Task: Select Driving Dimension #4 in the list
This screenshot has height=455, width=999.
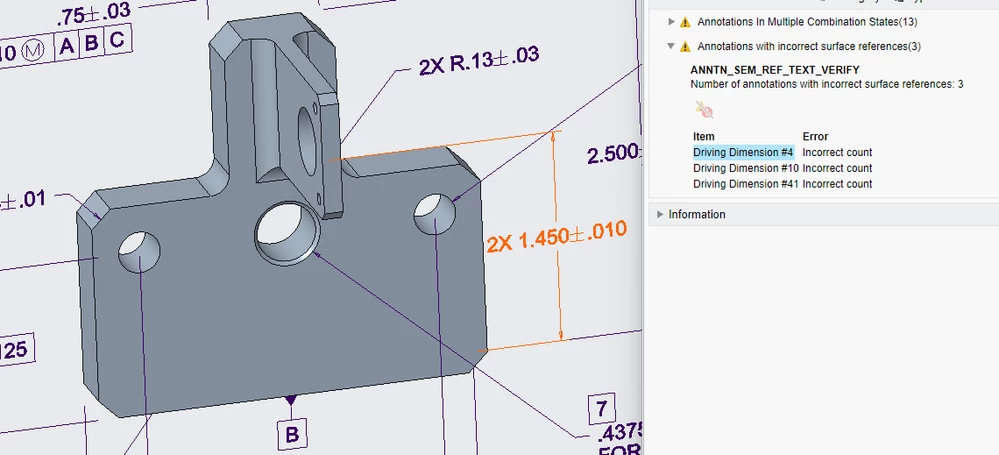Action: [x=743, y=152]
